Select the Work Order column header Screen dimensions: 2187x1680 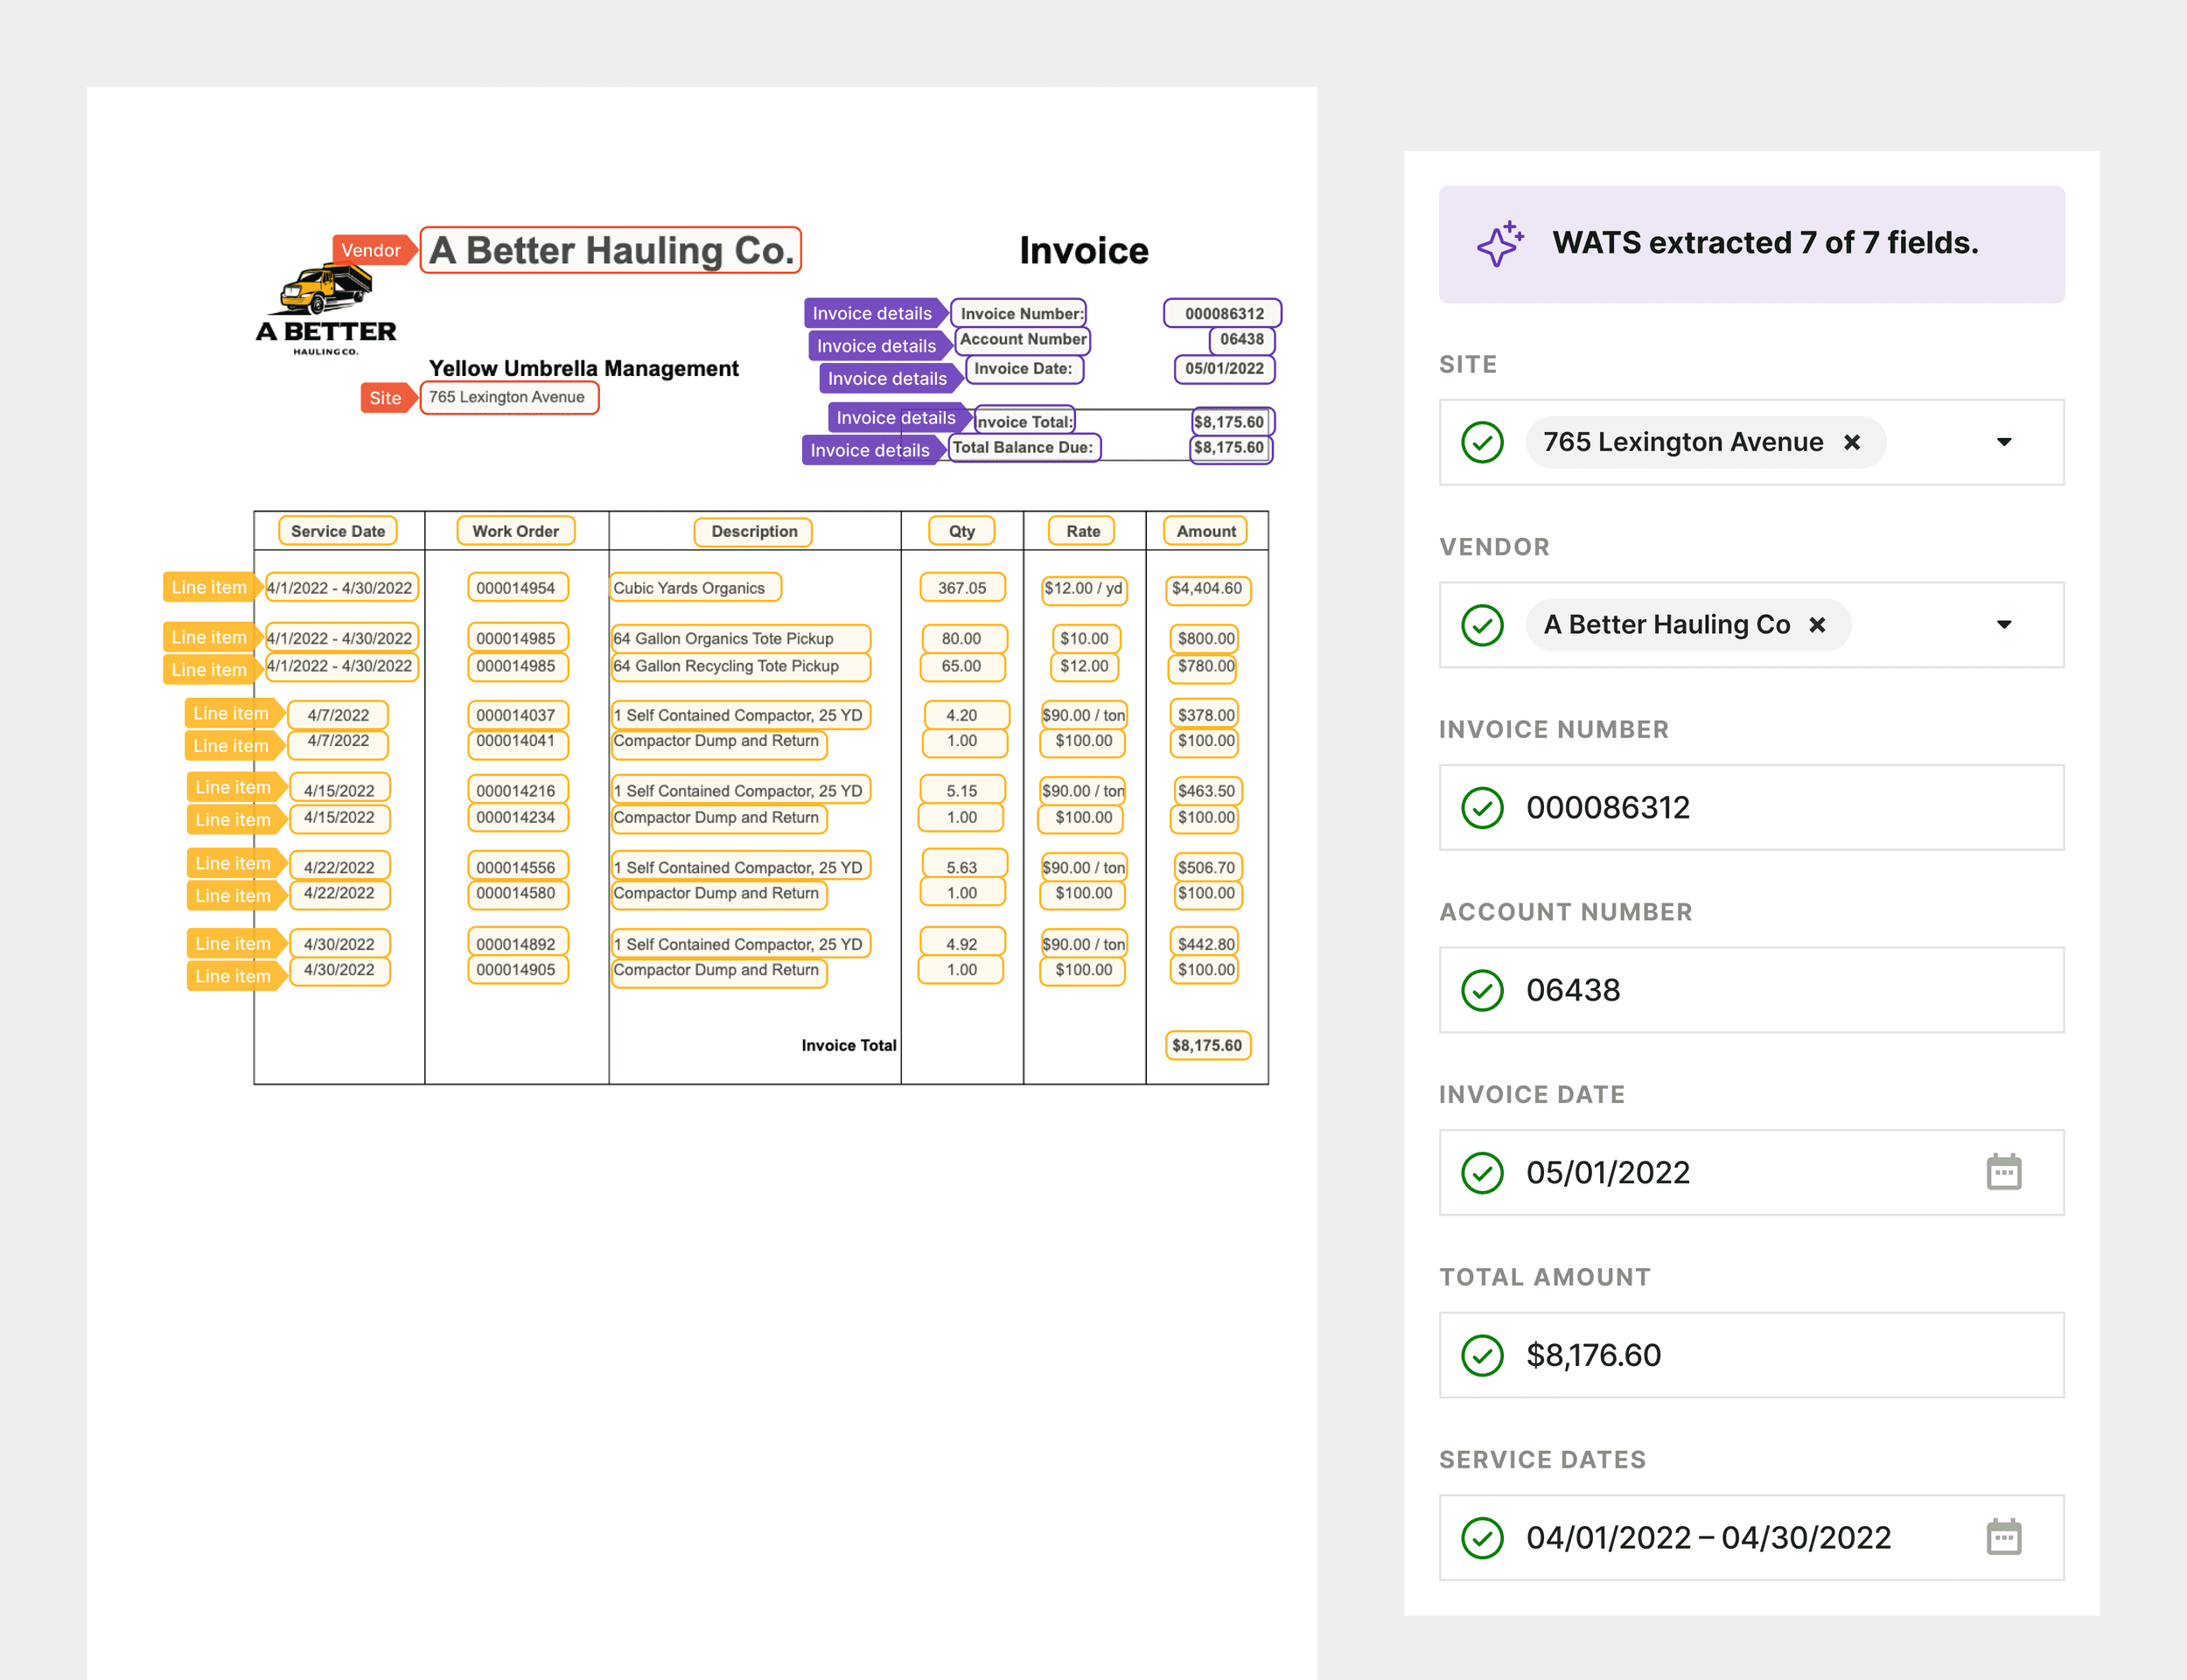coord(516,531)
